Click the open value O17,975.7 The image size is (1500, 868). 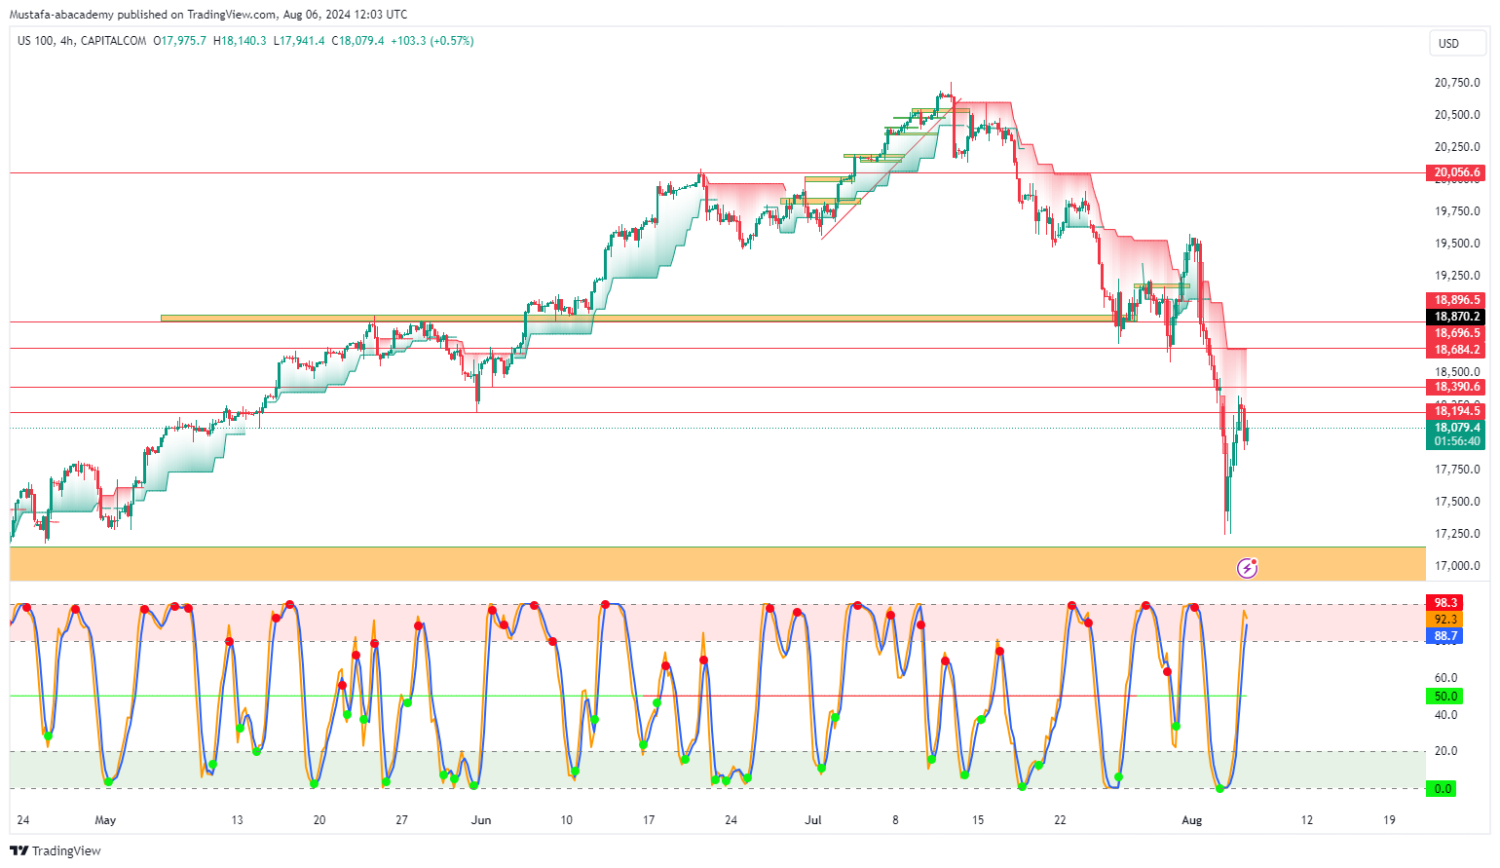[180, 41]
